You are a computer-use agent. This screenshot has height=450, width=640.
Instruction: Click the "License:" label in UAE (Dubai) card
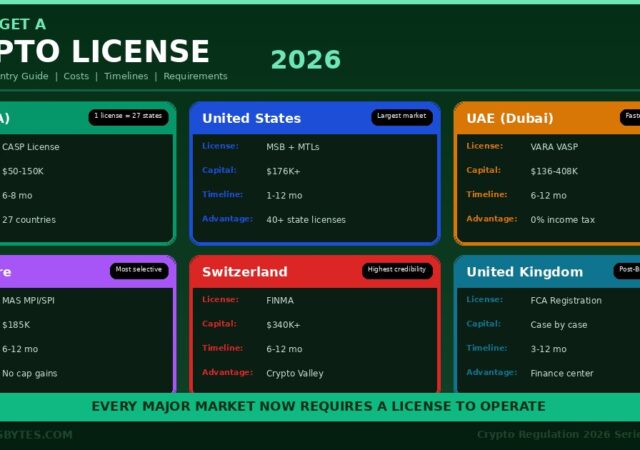(485, 146)
